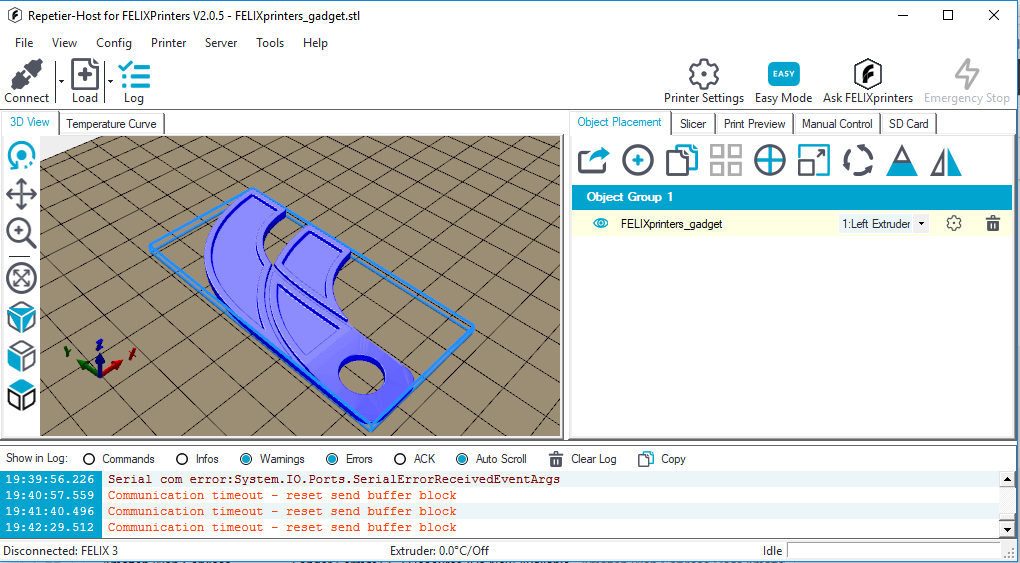The height and width of the screenshot is (563, 1020).
Task: Click the Save/Export object icon
Action: (x=594, y=160)
